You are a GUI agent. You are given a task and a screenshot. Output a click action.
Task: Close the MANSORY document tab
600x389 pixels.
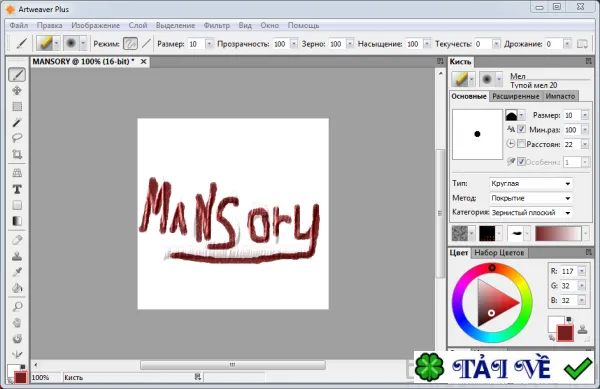click(x=143, y=61)
